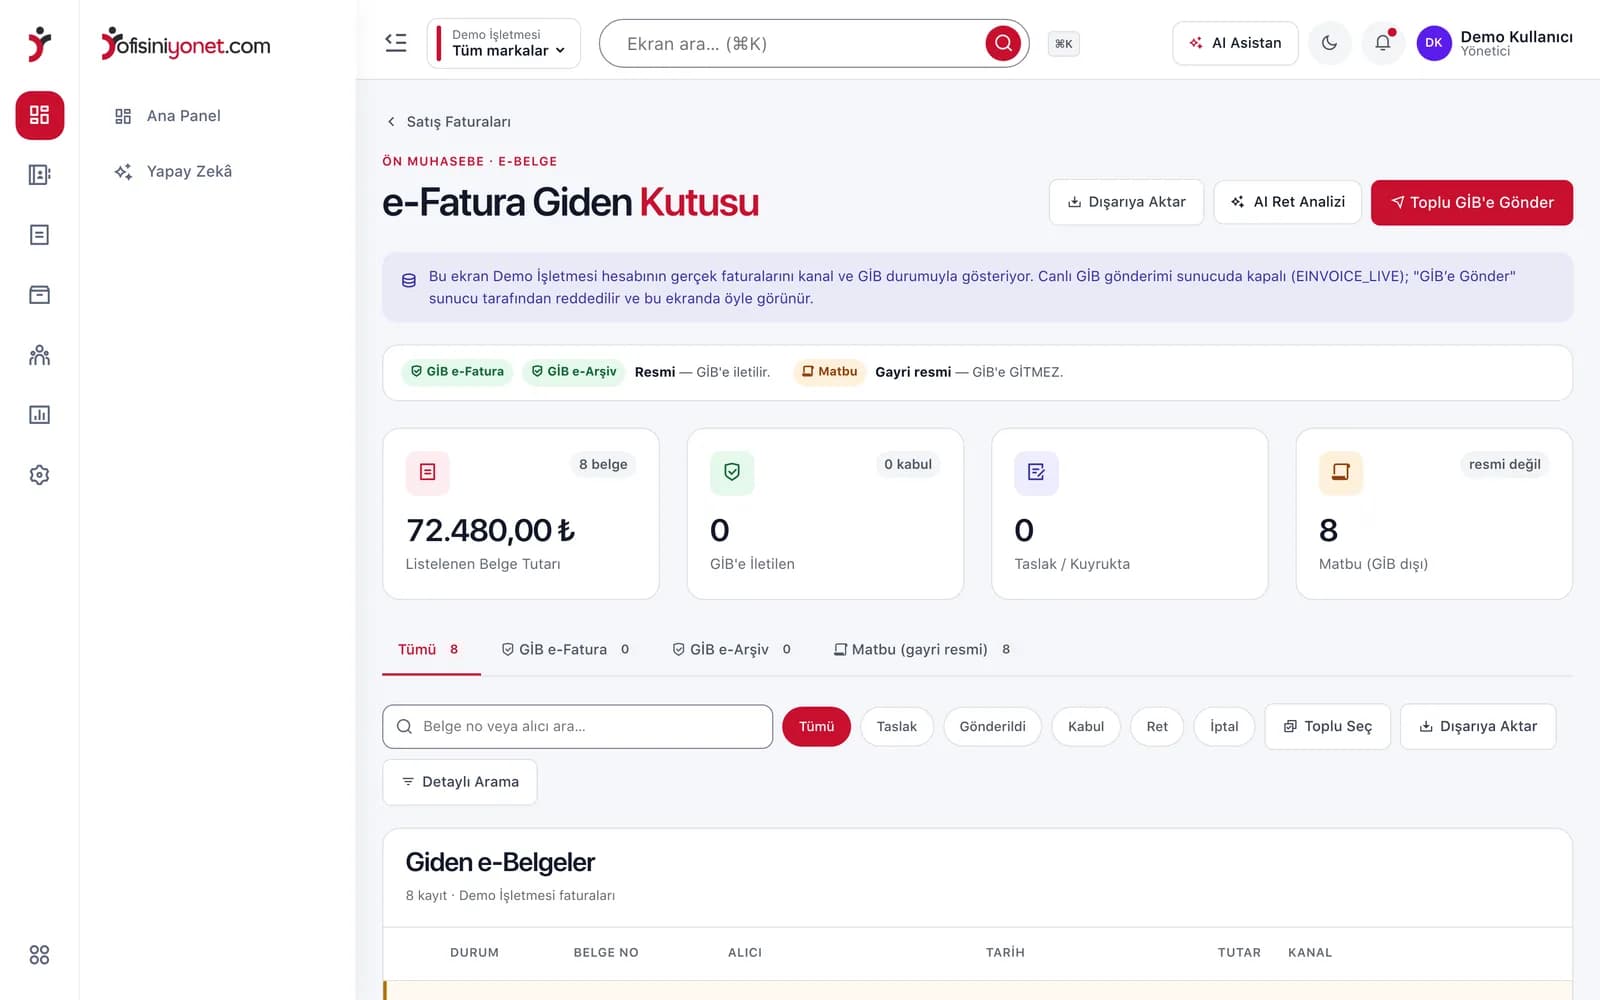Image resolution: width=1600 pixels, height=1000 pixels.
Task: Click the draft edit icon on Taslak card
Action: 1036,472
